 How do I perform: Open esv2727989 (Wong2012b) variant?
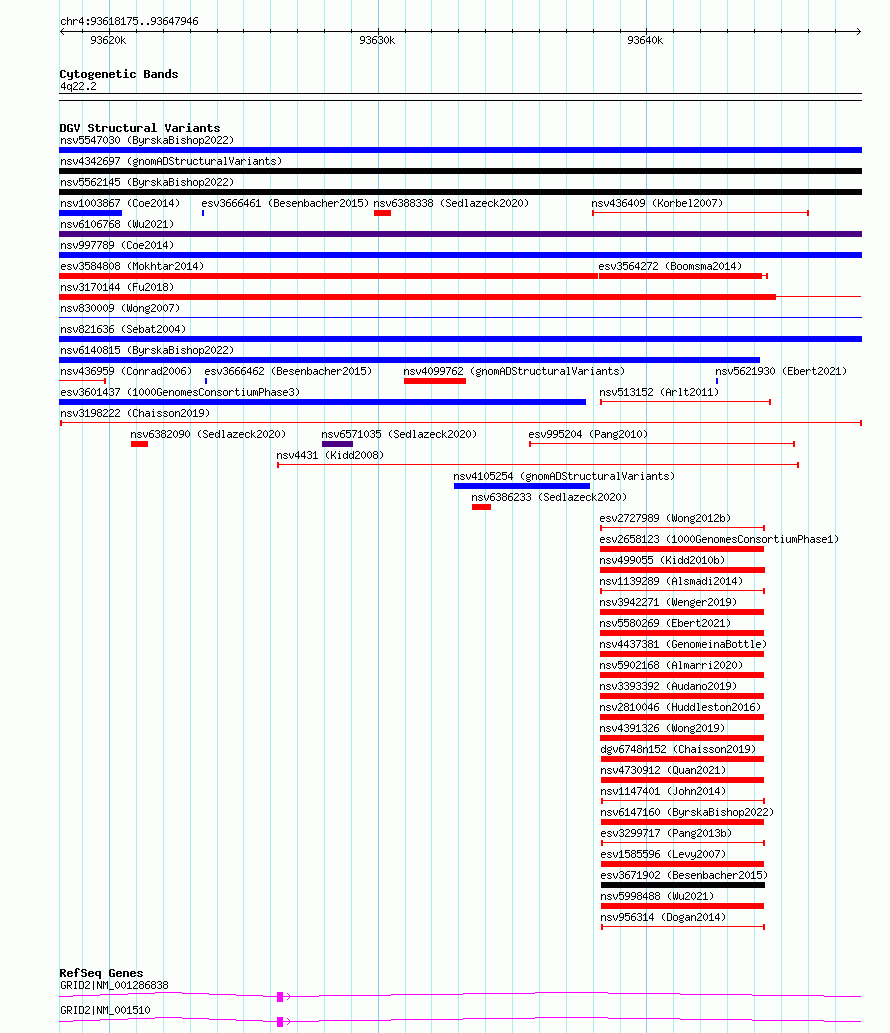[665, 520]
